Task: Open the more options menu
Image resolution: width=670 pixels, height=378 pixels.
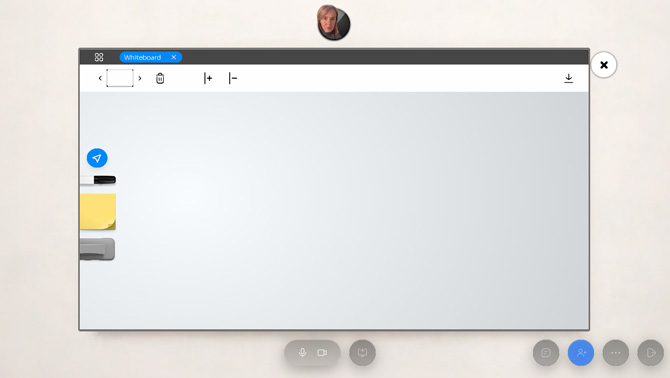Action: coord(616,353)
